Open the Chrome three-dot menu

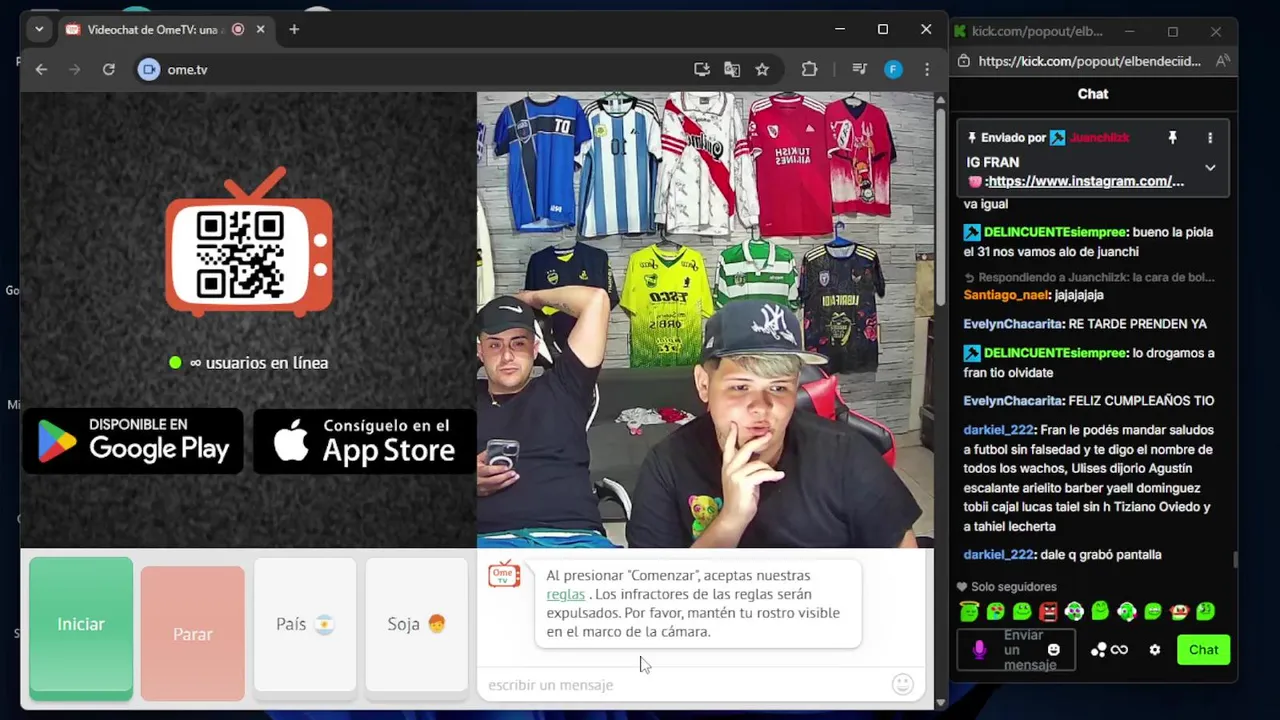point(927,69)
